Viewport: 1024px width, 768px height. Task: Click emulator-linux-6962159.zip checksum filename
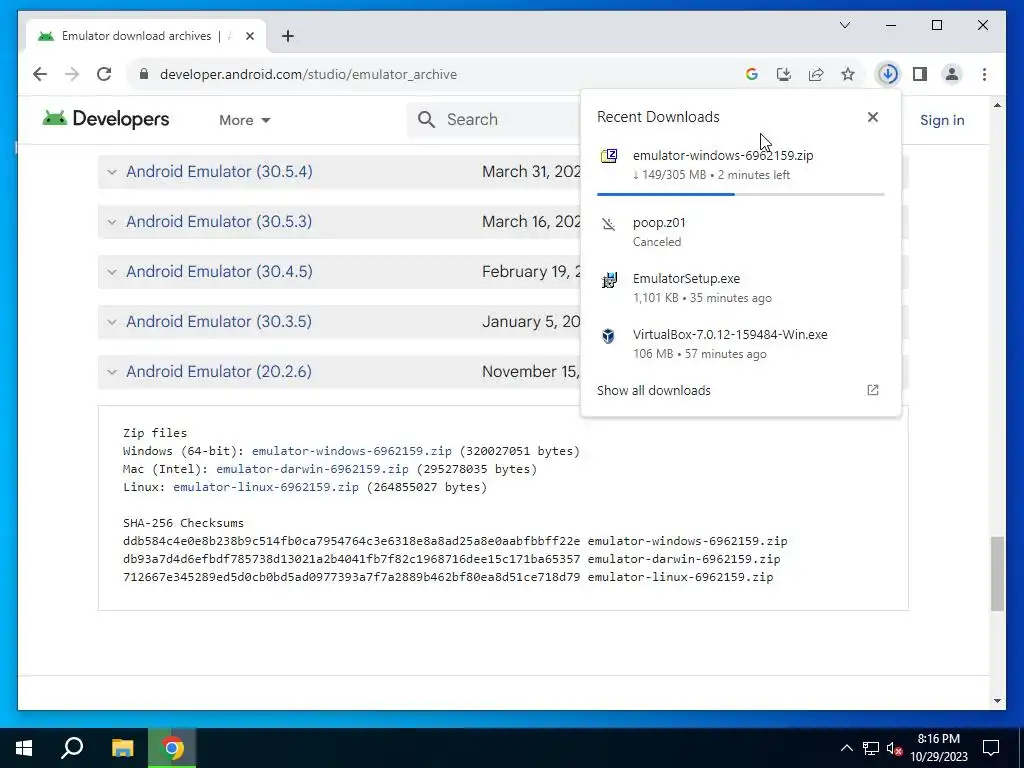tap(680, 577)
